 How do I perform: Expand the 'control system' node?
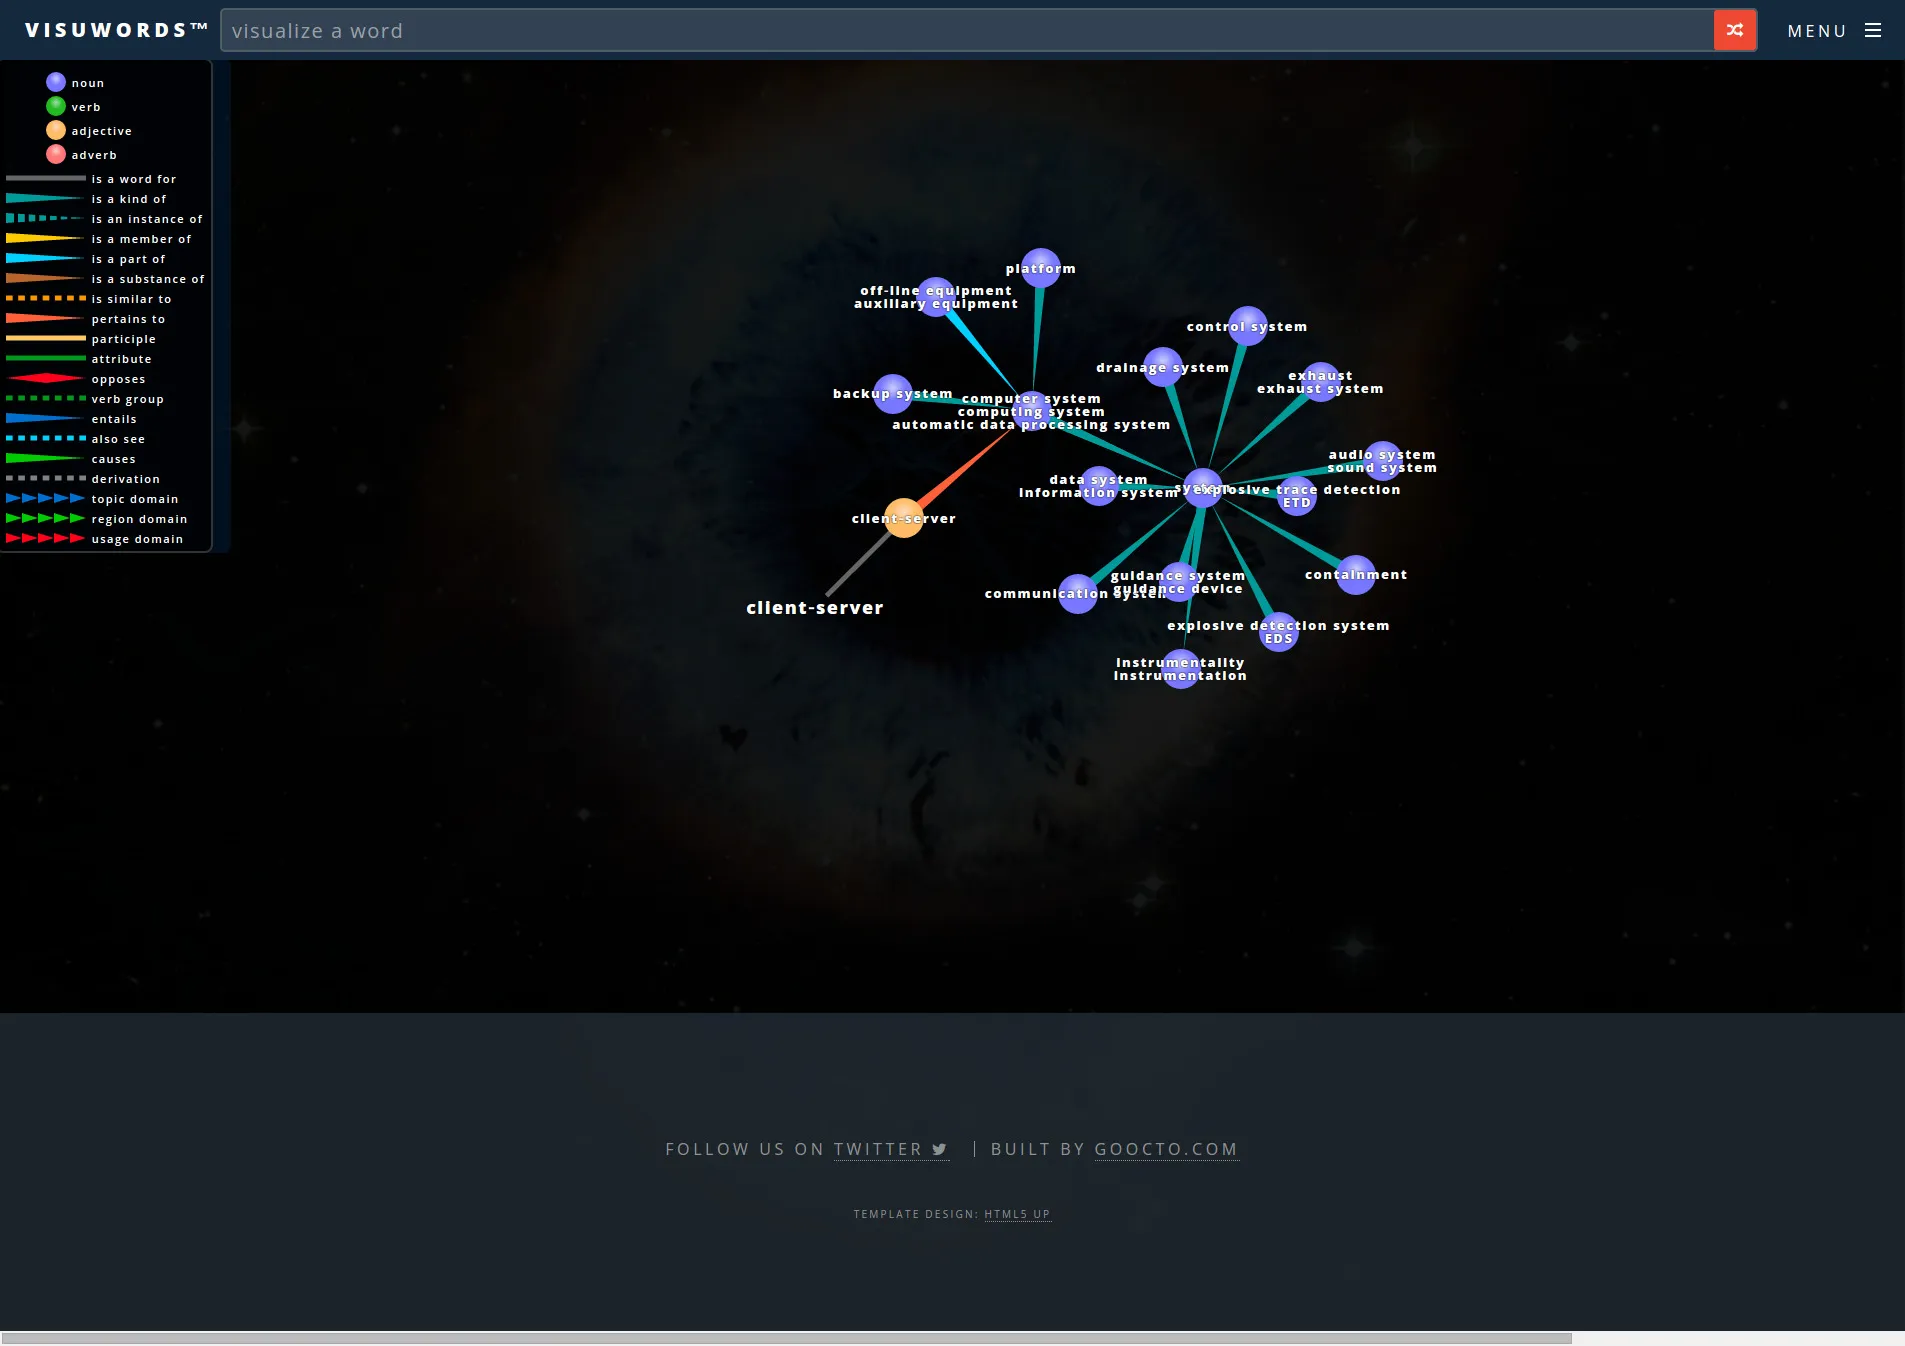click(x=1246, y=325)
